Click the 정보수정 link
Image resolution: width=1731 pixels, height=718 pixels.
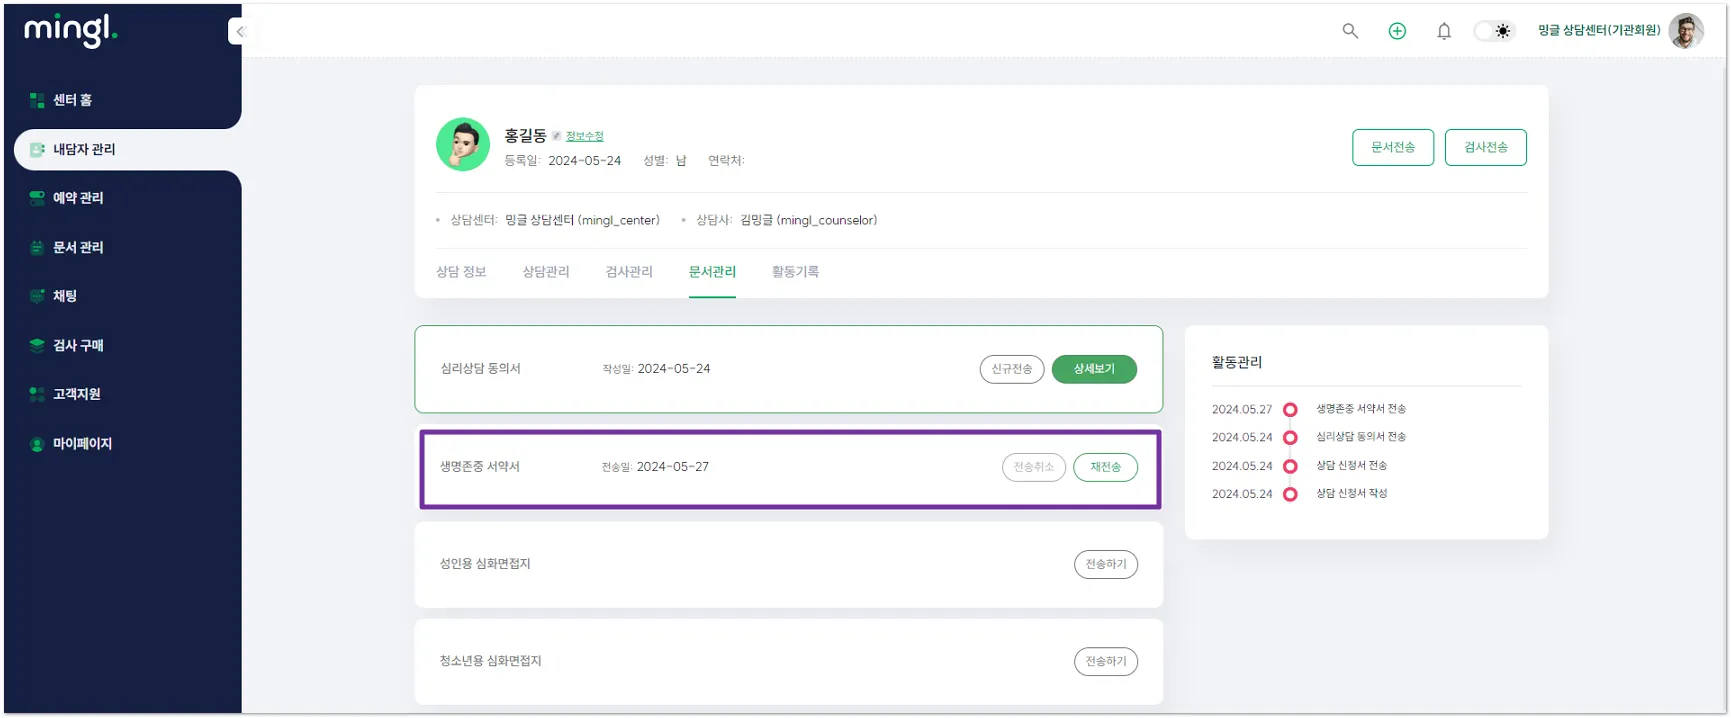(x=584, y=136)
